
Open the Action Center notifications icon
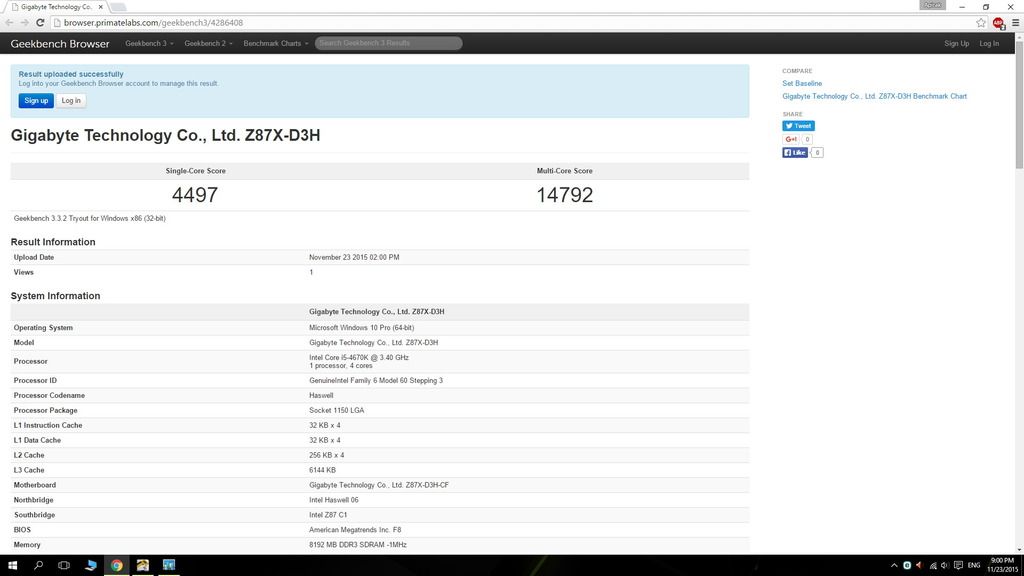click(x=958, y=566)
